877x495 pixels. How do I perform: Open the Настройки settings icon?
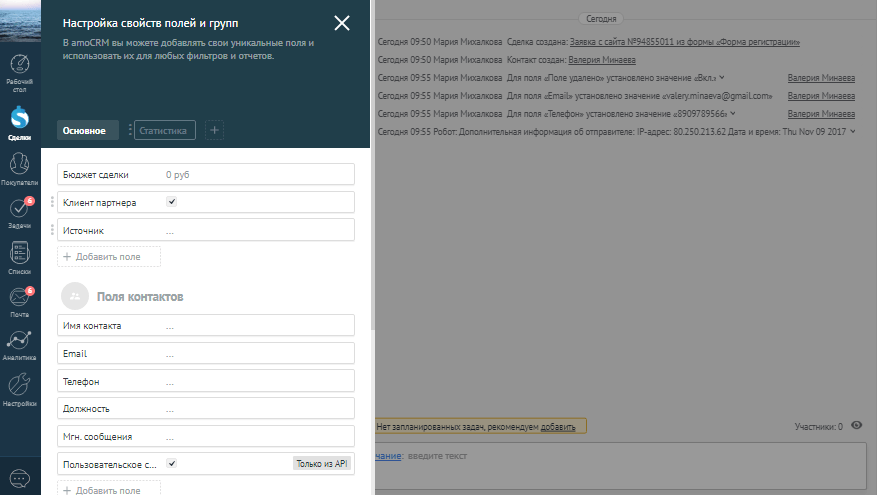[x=20, y=386]
